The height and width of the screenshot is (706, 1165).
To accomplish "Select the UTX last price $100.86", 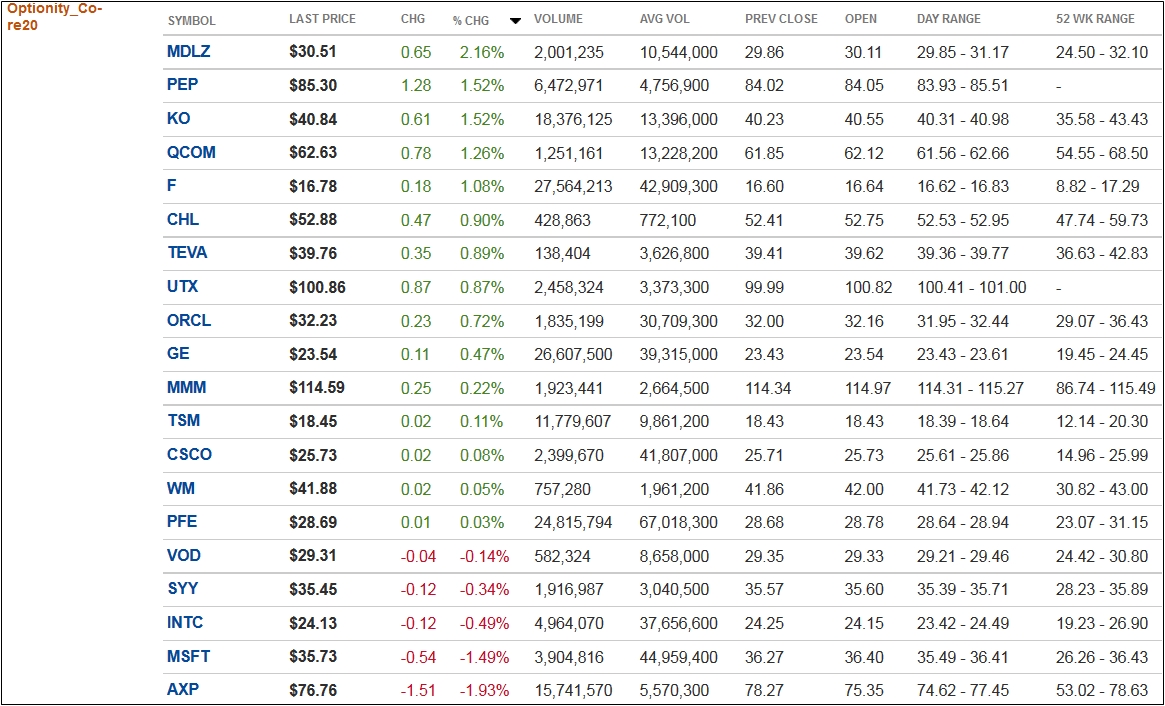I will point(317,288).
